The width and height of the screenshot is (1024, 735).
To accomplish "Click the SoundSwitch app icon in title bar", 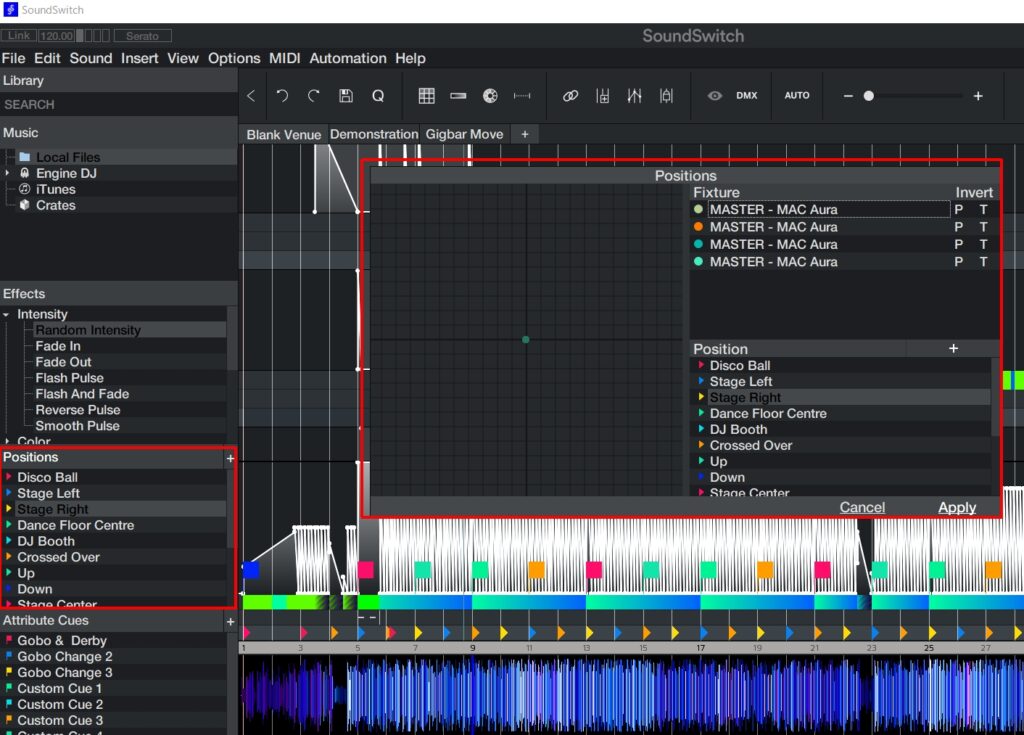I will (x=10, y=10).
